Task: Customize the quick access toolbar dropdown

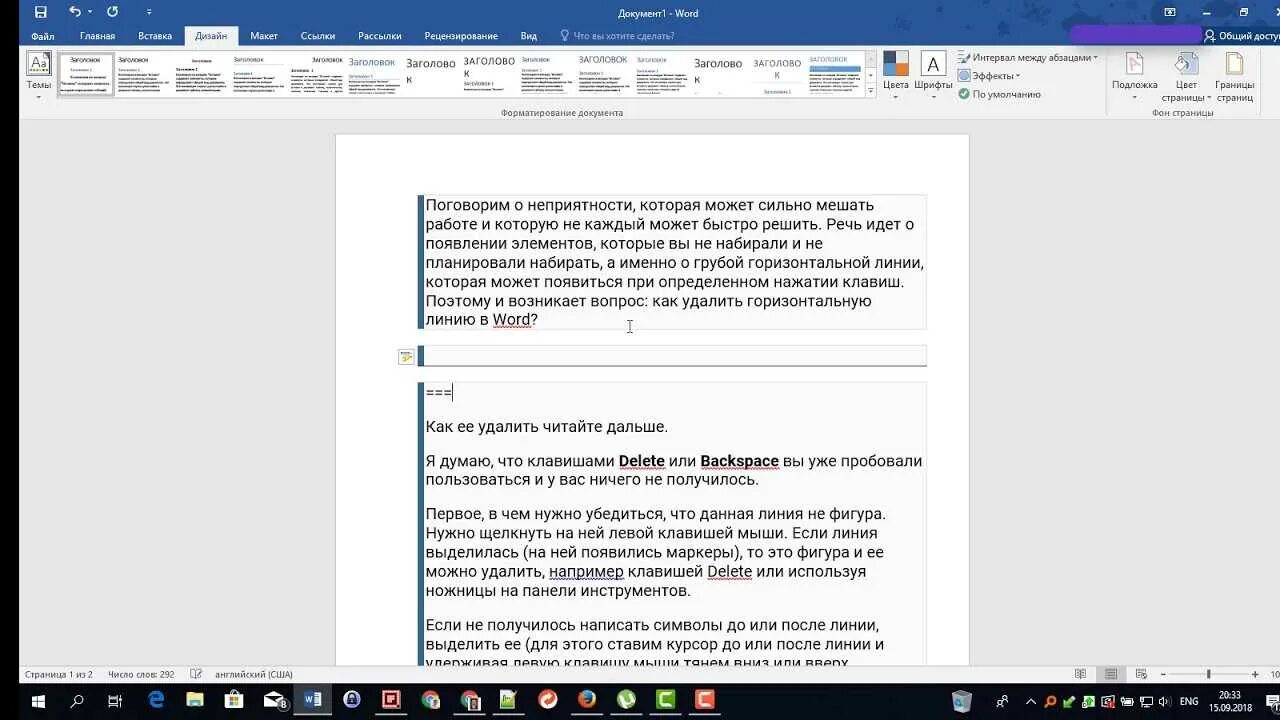Action: (x=149, y=12)
